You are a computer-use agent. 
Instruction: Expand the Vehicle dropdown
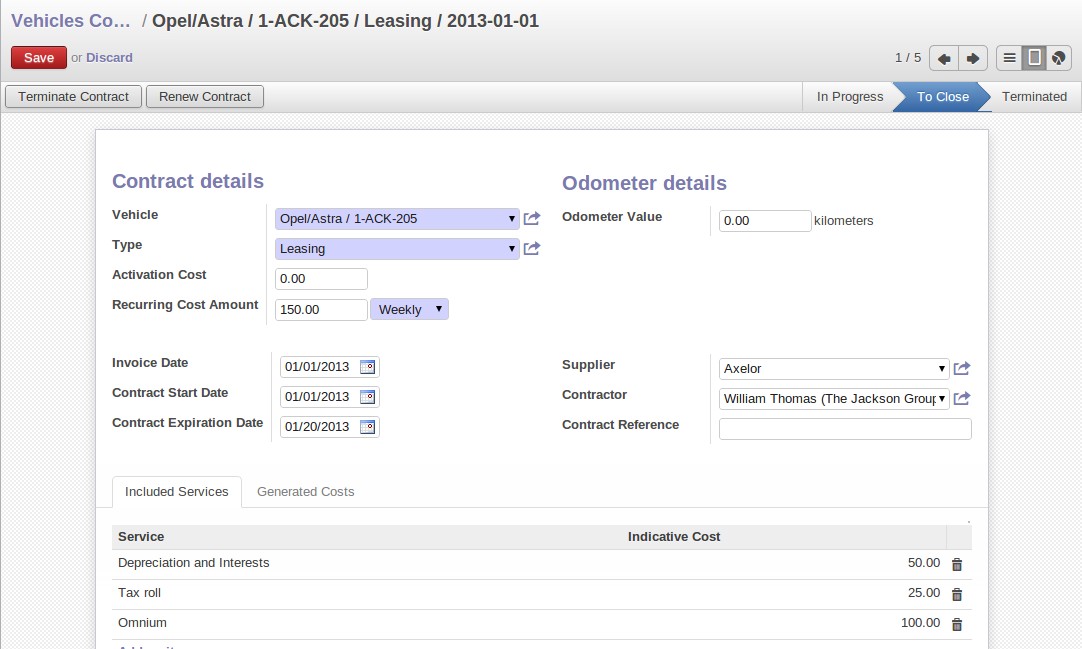pos(512,219)
